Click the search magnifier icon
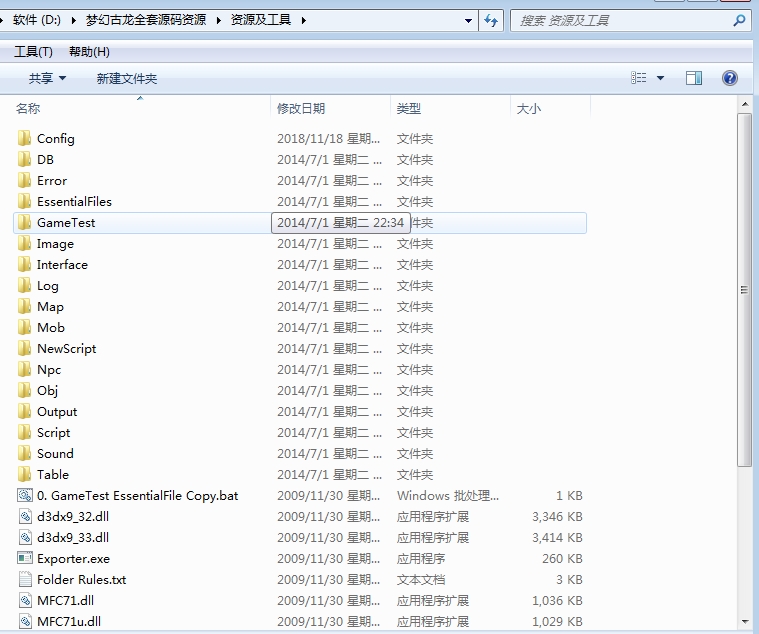 coord(740,20)
